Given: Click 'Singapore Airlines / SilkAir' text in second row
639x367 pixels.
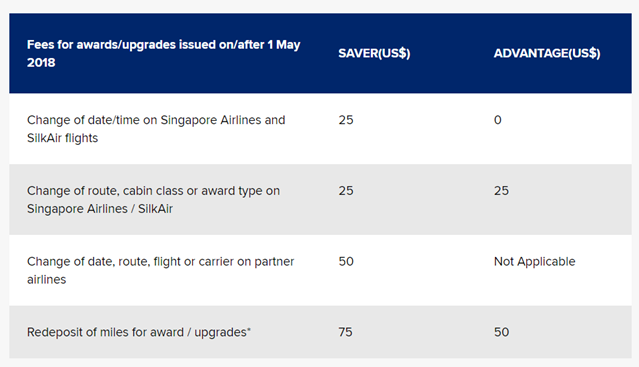Looking at the screenshot, I should [x=100, y=209].
